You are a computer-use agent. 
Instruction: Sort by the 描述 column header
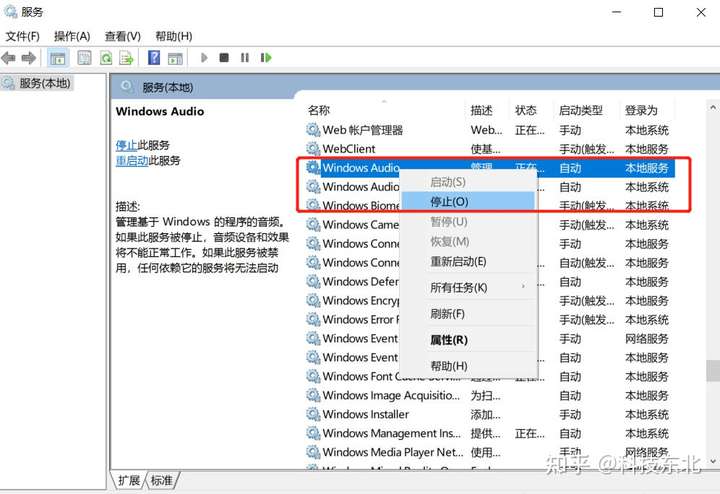coord(487,110)
